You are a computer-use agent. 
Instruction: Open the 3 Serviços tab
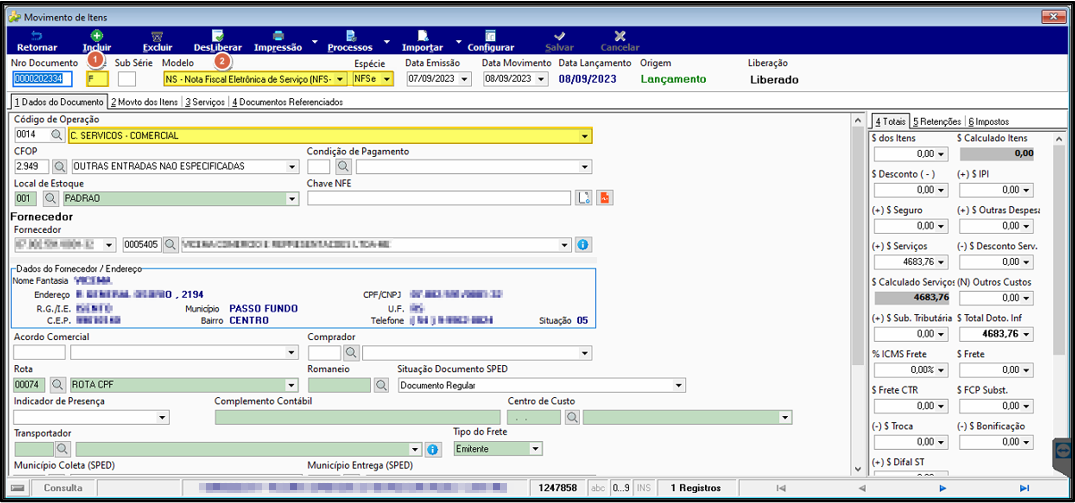click(204, 102)
